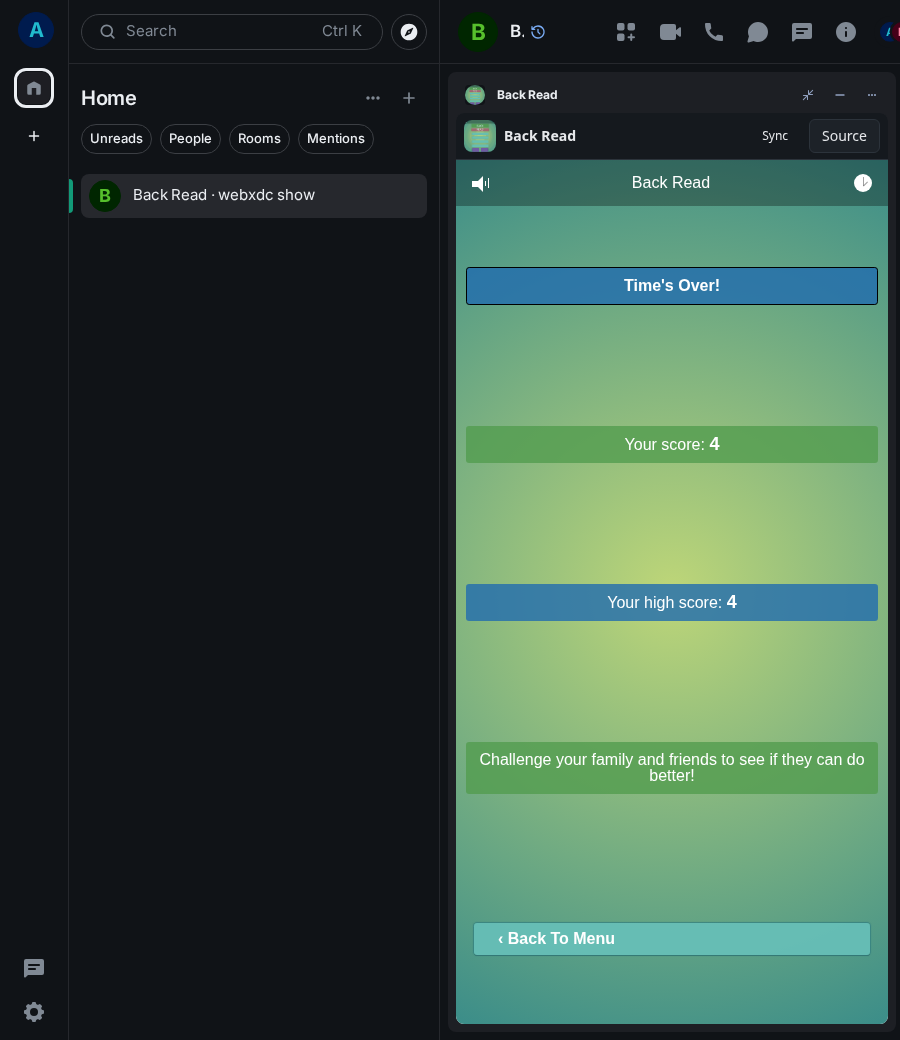Open Home more options menu
900x1040 pixels.
click(x=373, y=98)
